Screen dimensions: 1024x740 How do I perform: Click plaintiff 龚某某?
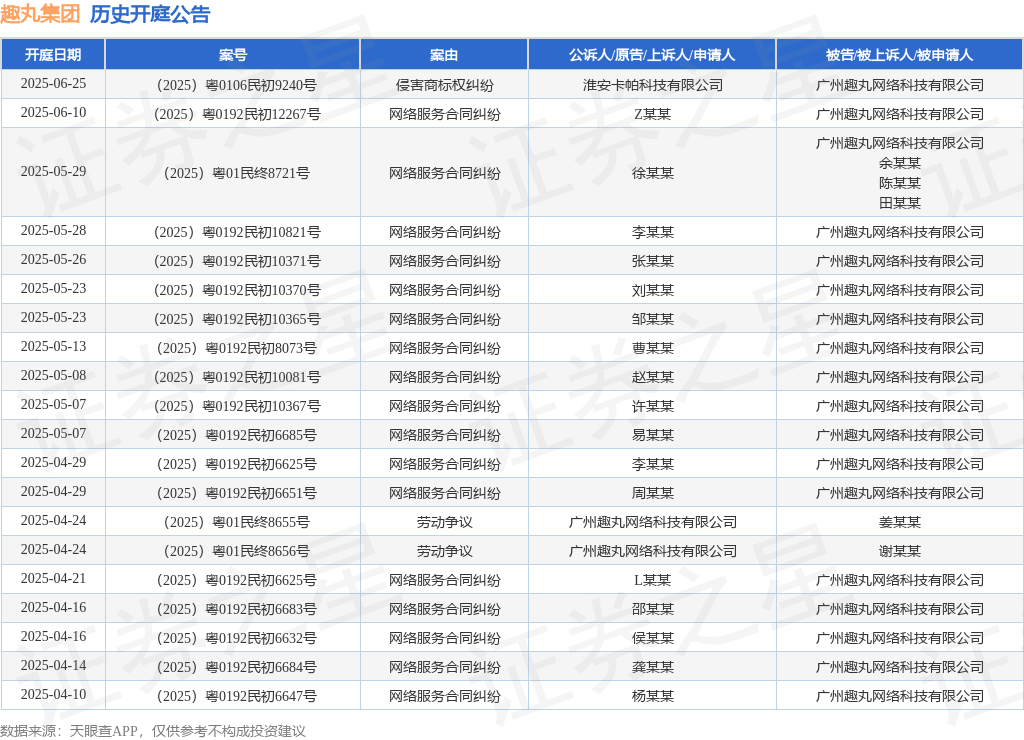(x=652, y=667)
